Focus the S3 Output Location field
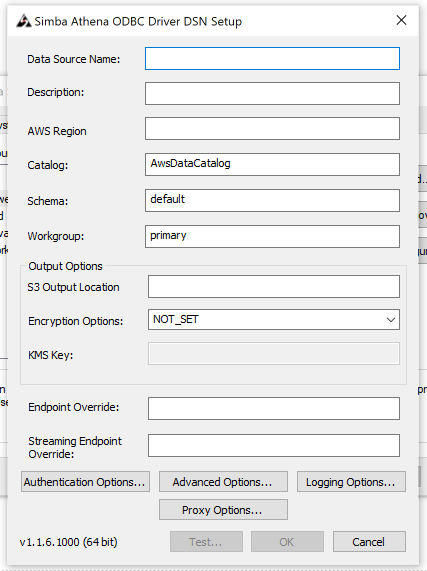Image resolution: width=427 pixels, height=571 pixels. pos(274,287)
